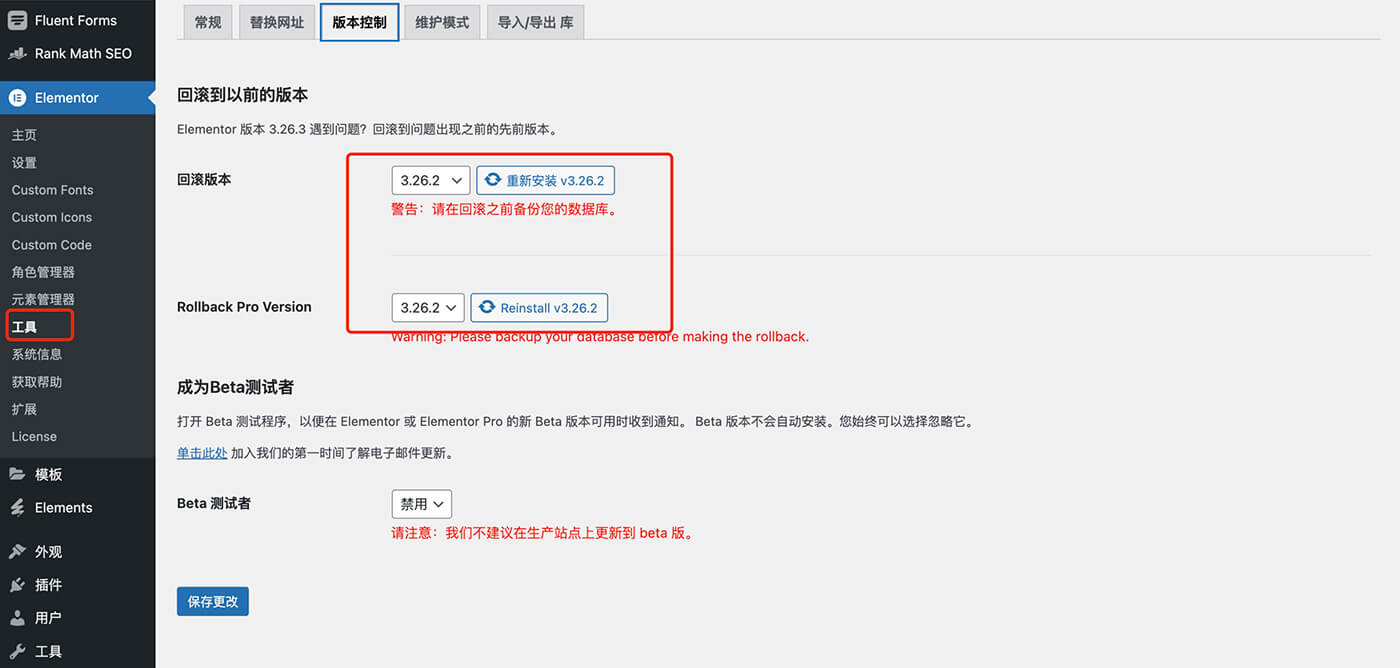
Task: Open 角色管理器 submenu item
Action: click(43, 272)
